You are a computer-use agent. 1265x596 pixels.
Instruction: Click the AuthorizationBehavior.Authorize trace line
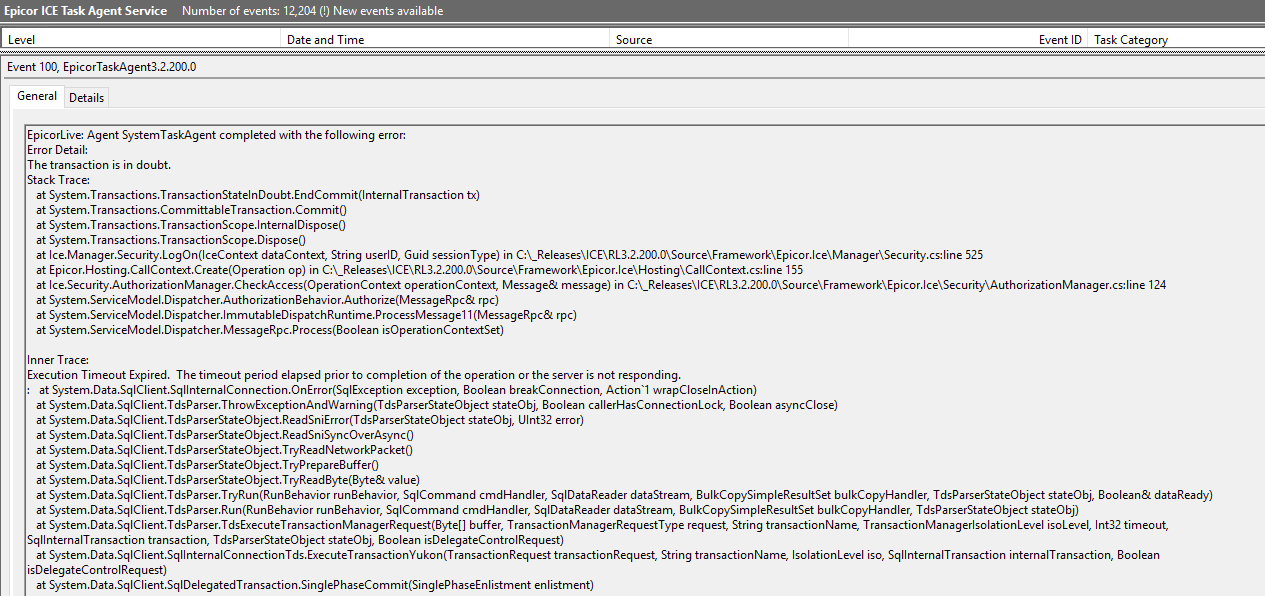click(267, 300)
